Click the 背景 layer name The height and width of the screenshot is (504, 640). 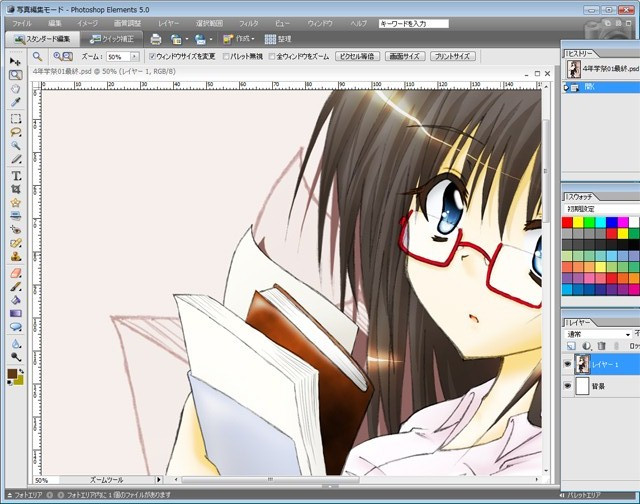(598, 386)
